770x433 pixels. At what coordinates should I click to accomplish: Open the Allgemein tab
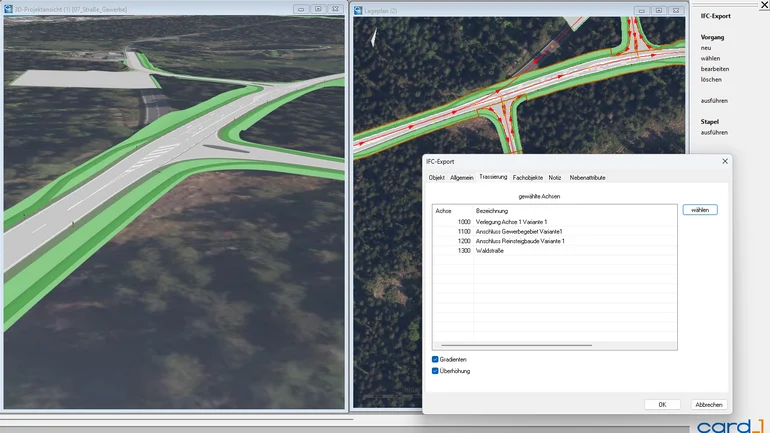(462, 177)
